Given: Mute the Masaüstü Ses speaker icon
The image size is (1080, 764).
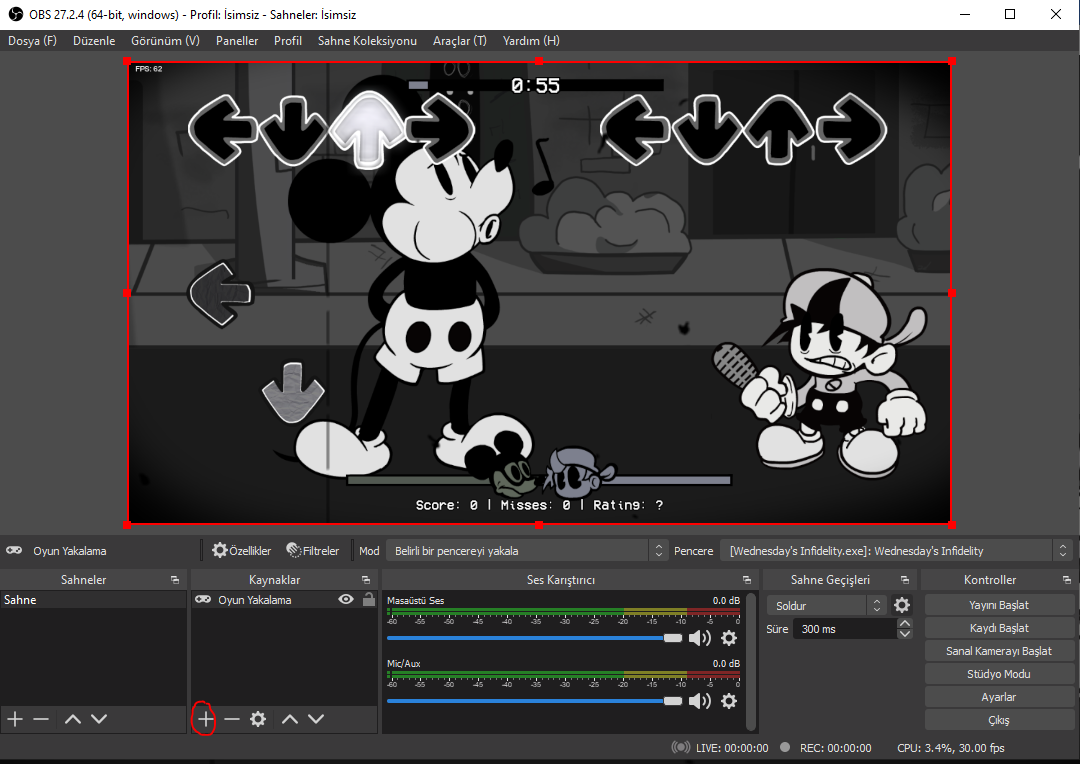Looking at the screenshot, I should [700, 638].
